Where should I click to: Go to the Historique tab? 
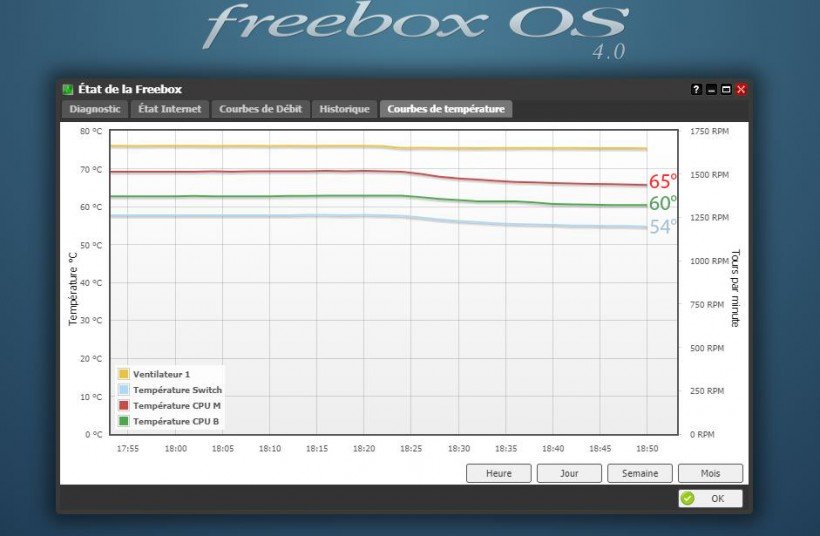click(x=345, y=109)
